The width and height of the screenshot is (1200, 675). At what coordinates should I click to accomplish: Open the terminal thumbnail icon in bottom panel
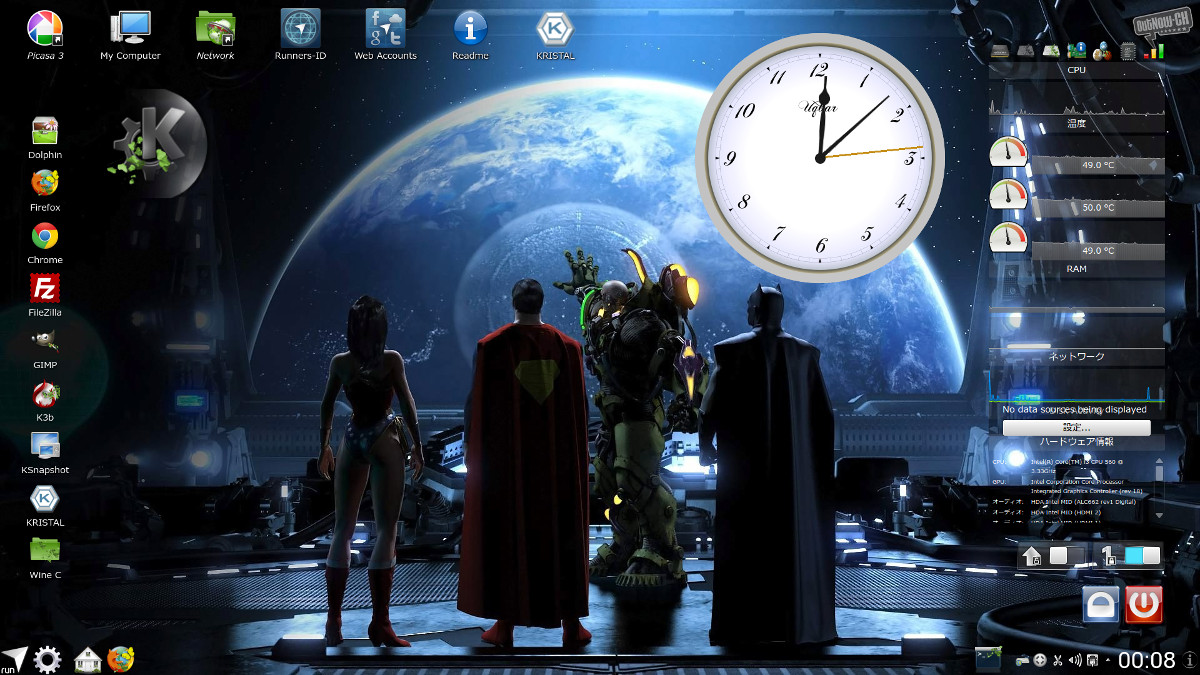click(x=988, y=659)
